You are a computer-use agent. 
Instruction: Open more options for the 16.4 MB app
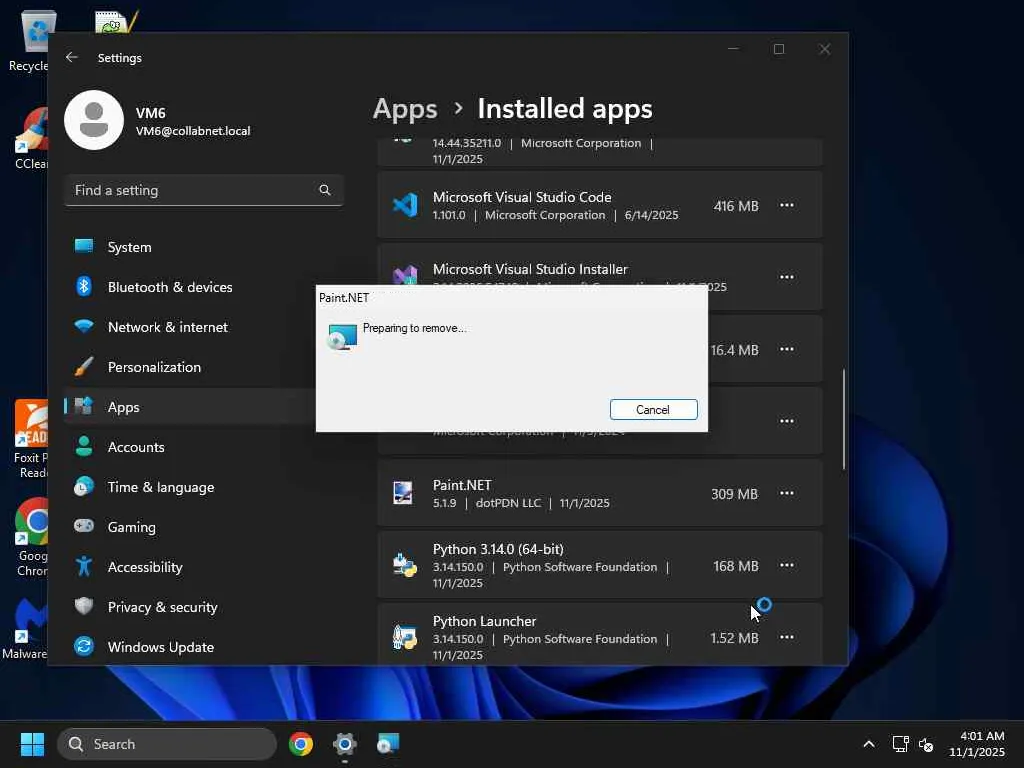(x=787, y=349)
